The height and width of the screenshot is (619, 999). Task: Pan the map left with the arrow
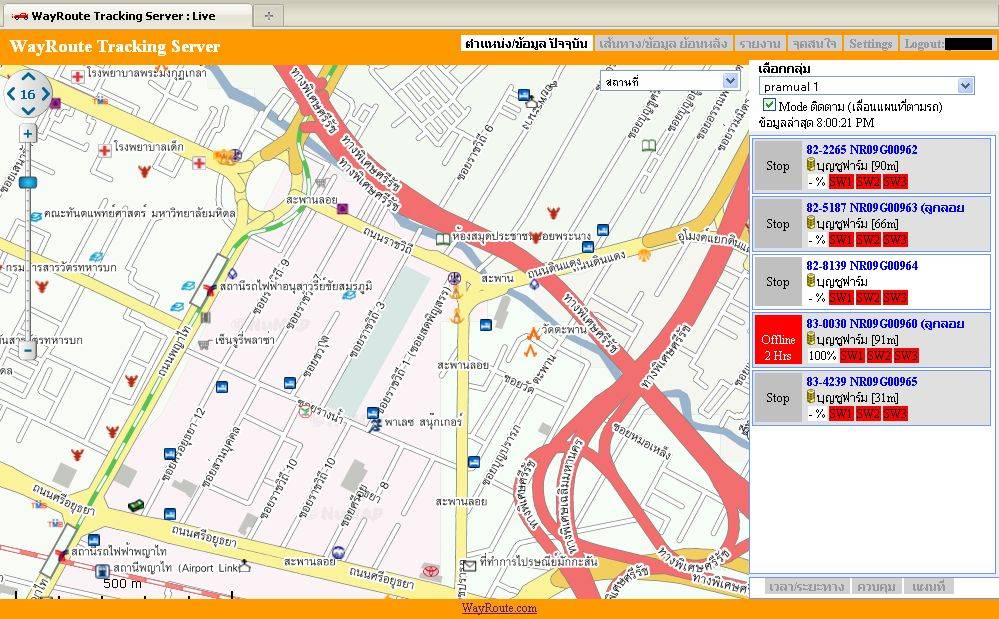pyautogui.click(x=11, y=95)
